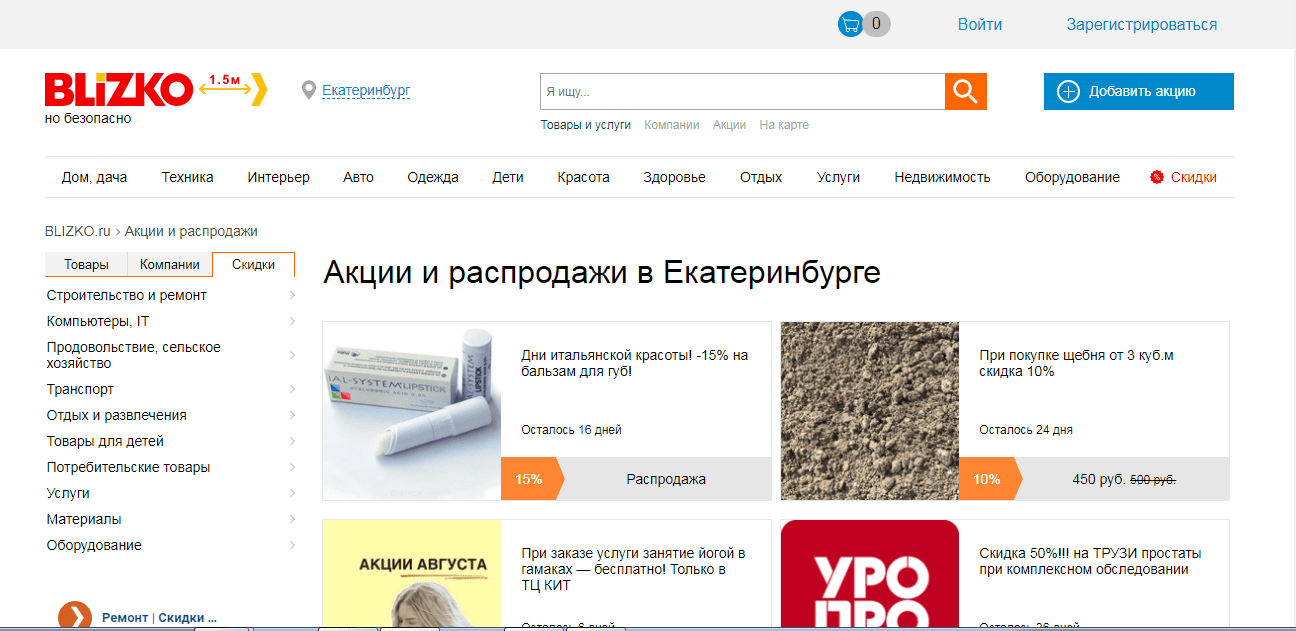The width and height of the screenshot is (1296, 631).
Task: Expand Отдых и развлечения arrow
Action: coord(292,415)
